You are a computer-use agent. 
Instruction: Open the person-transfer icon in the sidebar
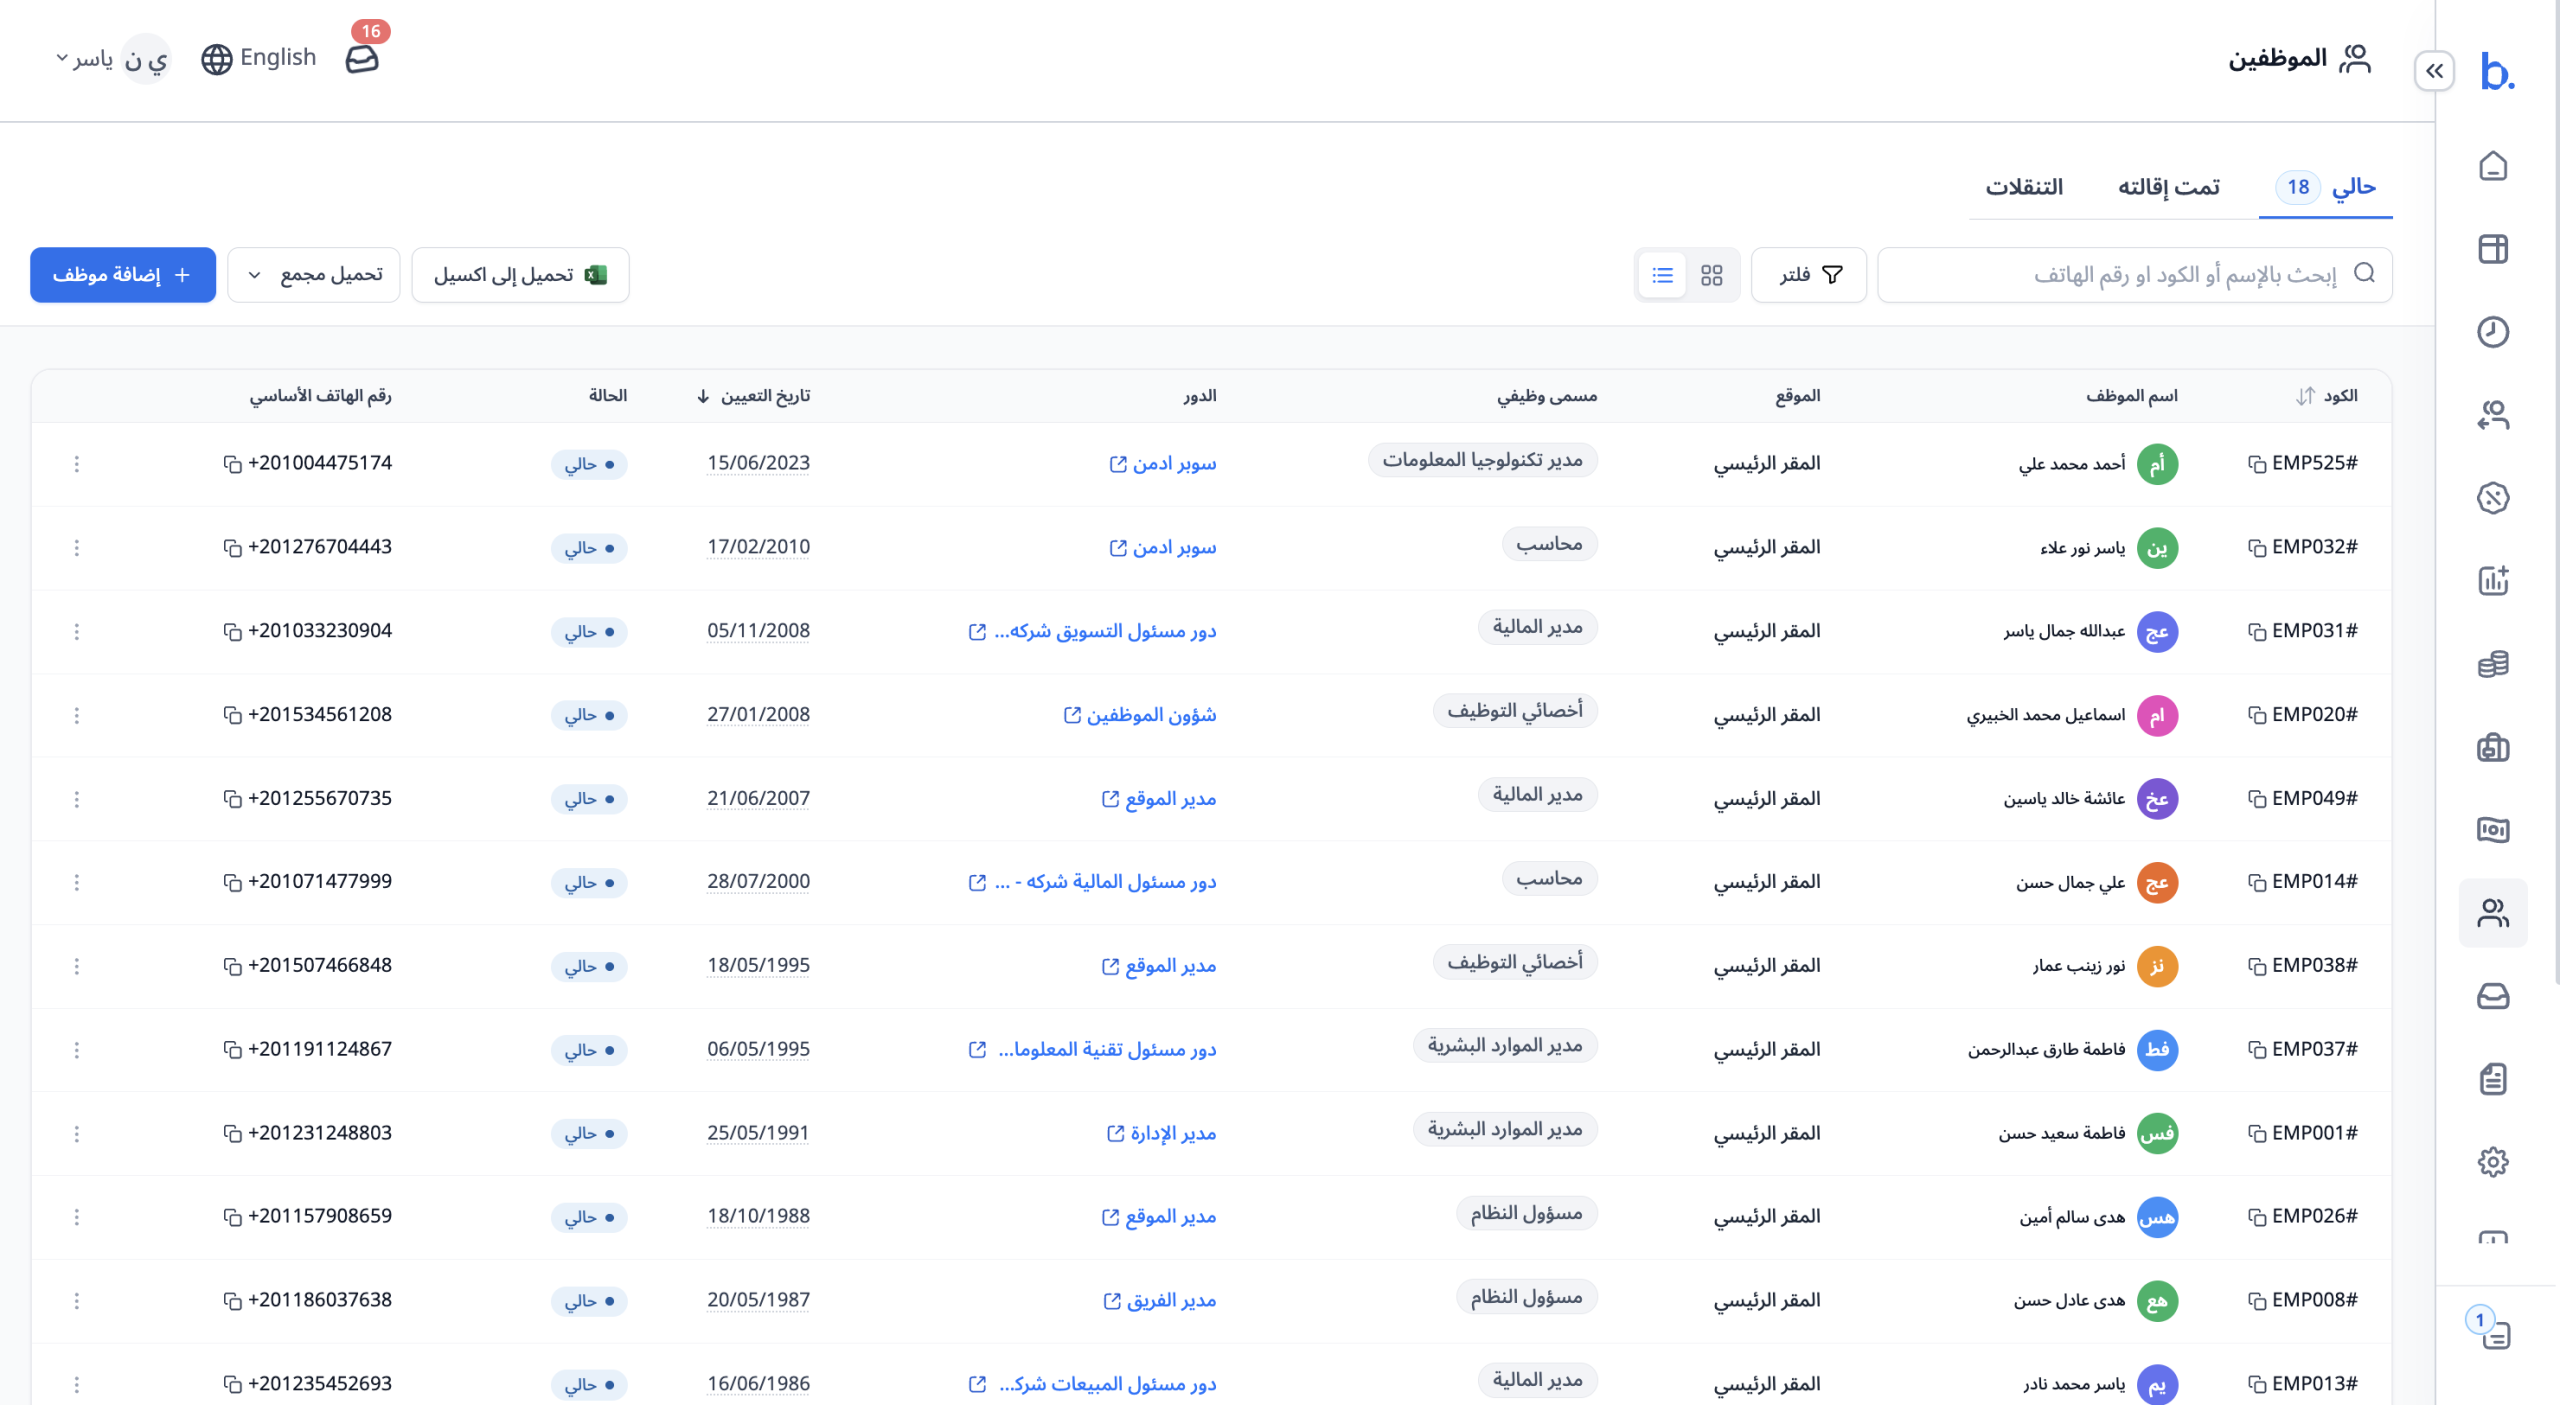[x=2493, y=415]
